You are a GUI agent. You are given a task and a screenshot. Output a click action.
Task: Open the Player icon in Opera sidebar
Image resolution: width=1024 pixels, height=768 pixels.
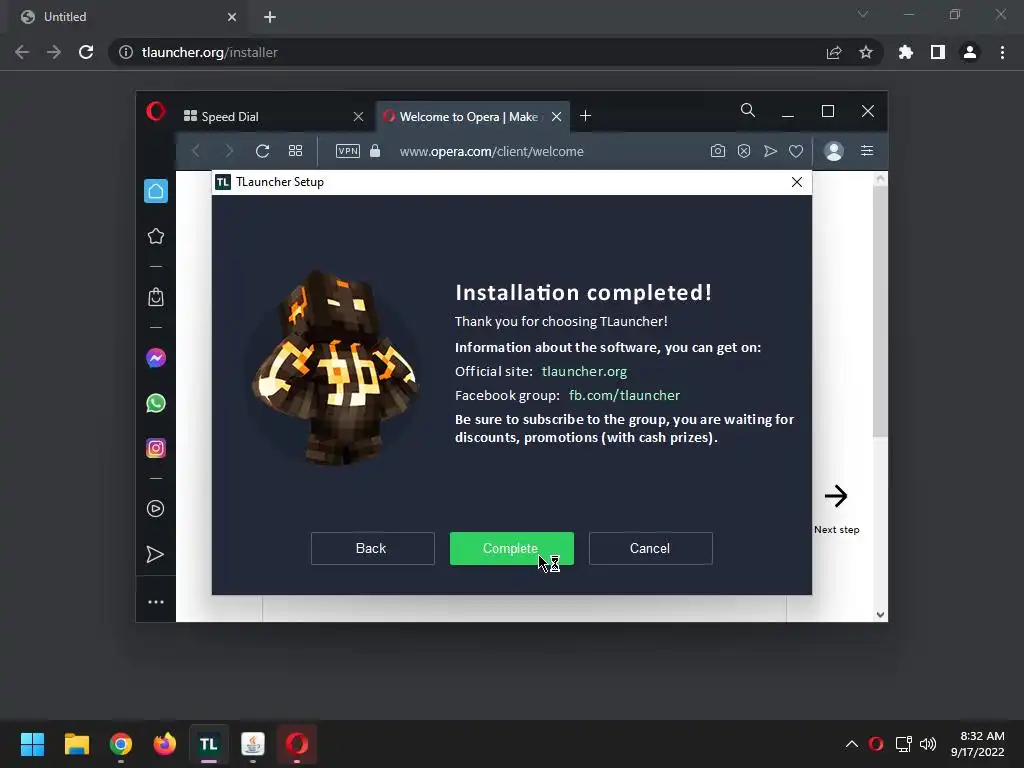click(155, 509)
